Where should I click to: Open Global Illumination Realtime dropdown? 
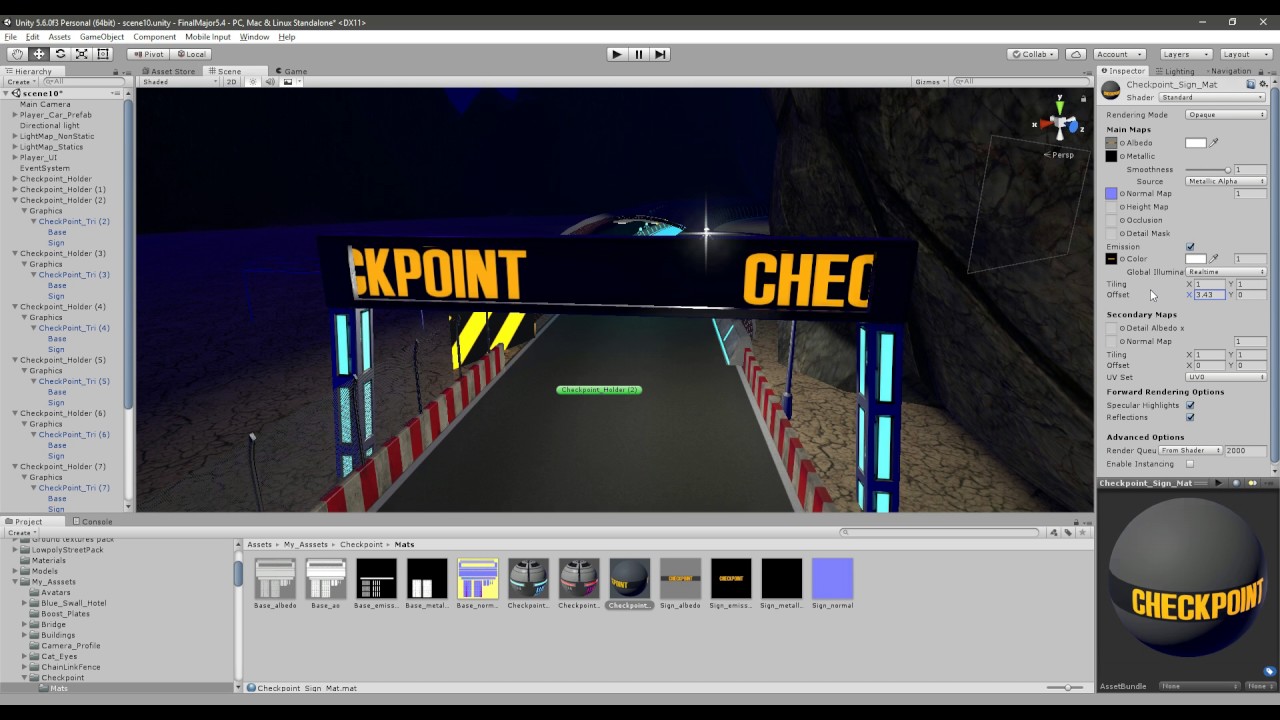point(1226,272)
